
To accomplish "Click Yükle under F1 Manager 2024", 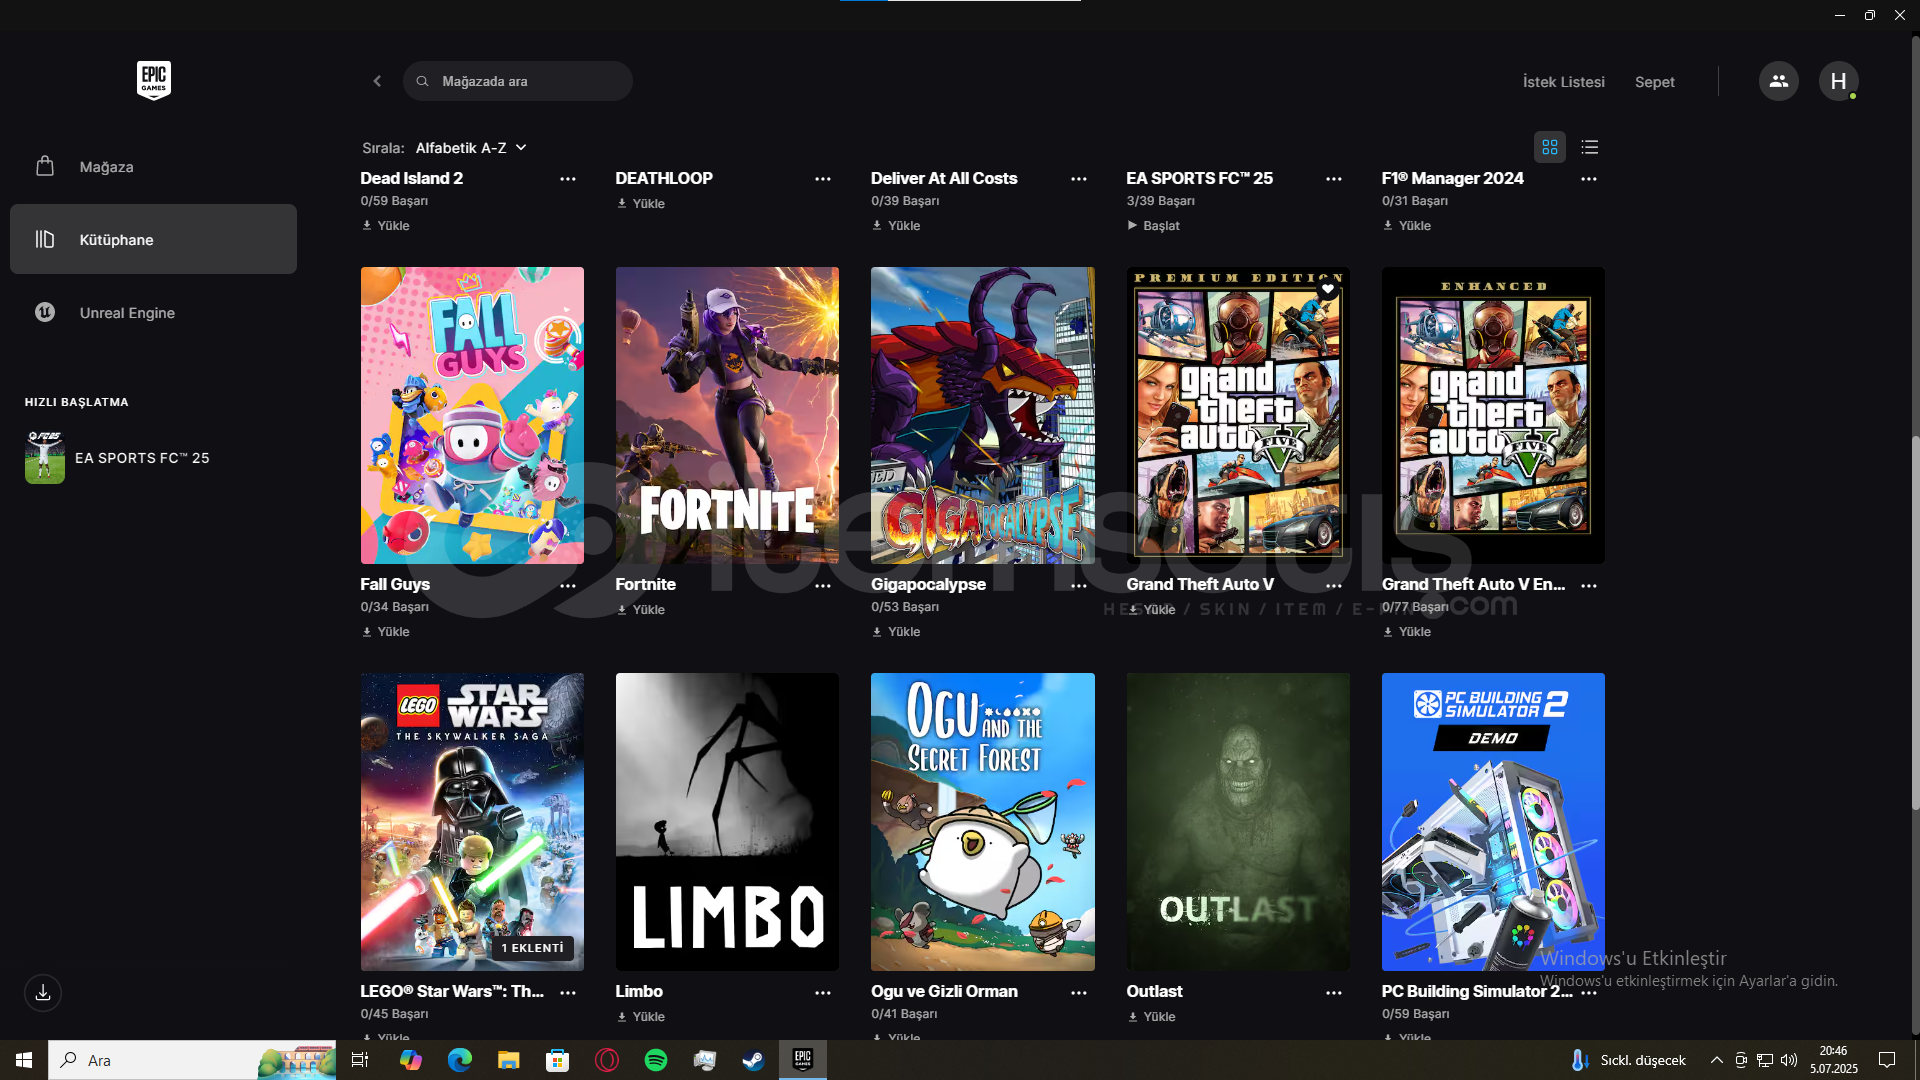I will click(x=1407, y=226).
